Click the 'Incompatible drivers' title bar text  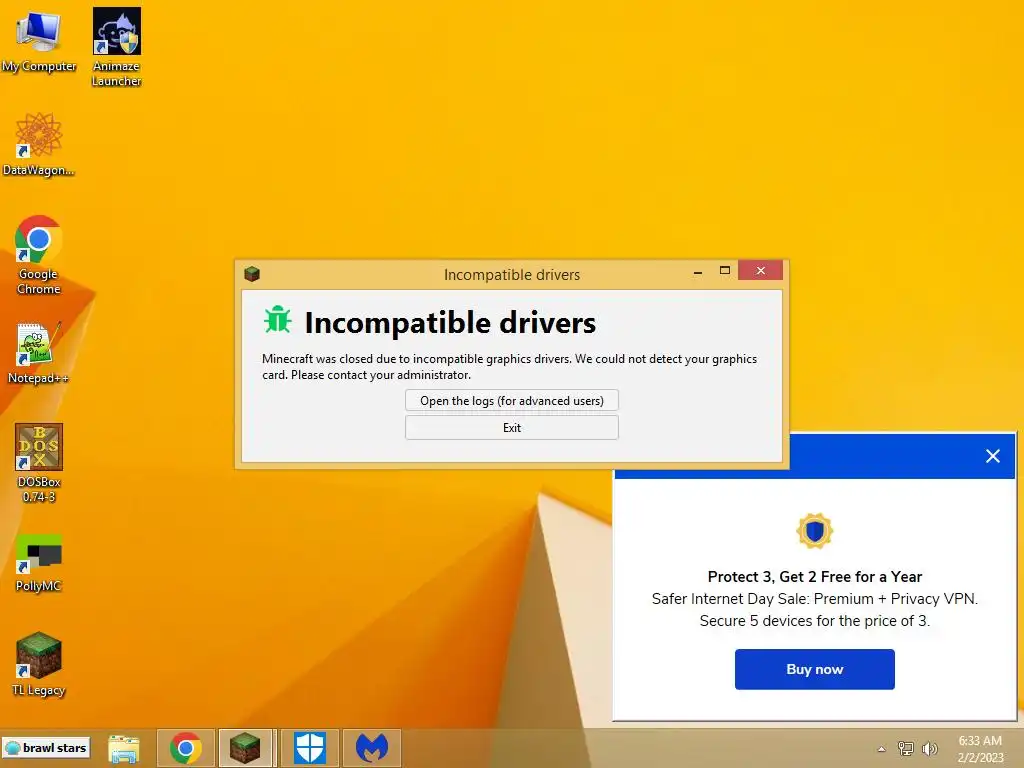pyautogui.click(x=512, y=275)
